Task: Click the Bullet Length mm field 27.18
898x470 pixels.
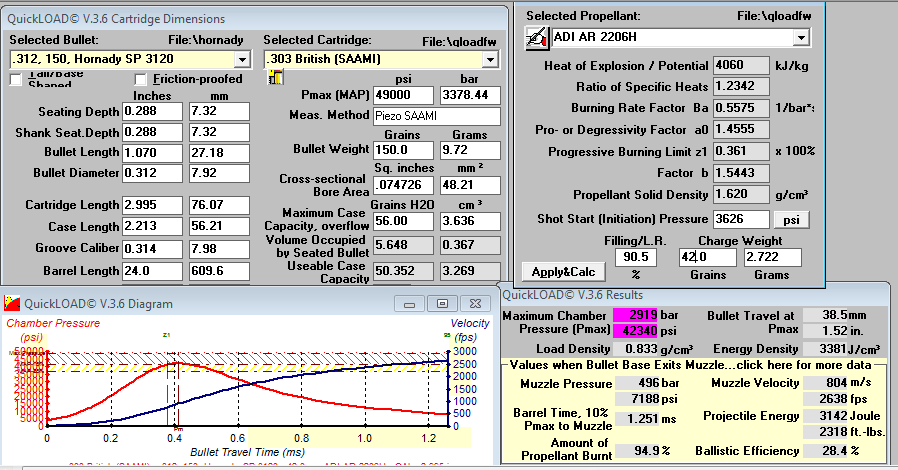Action: point(219,153)
